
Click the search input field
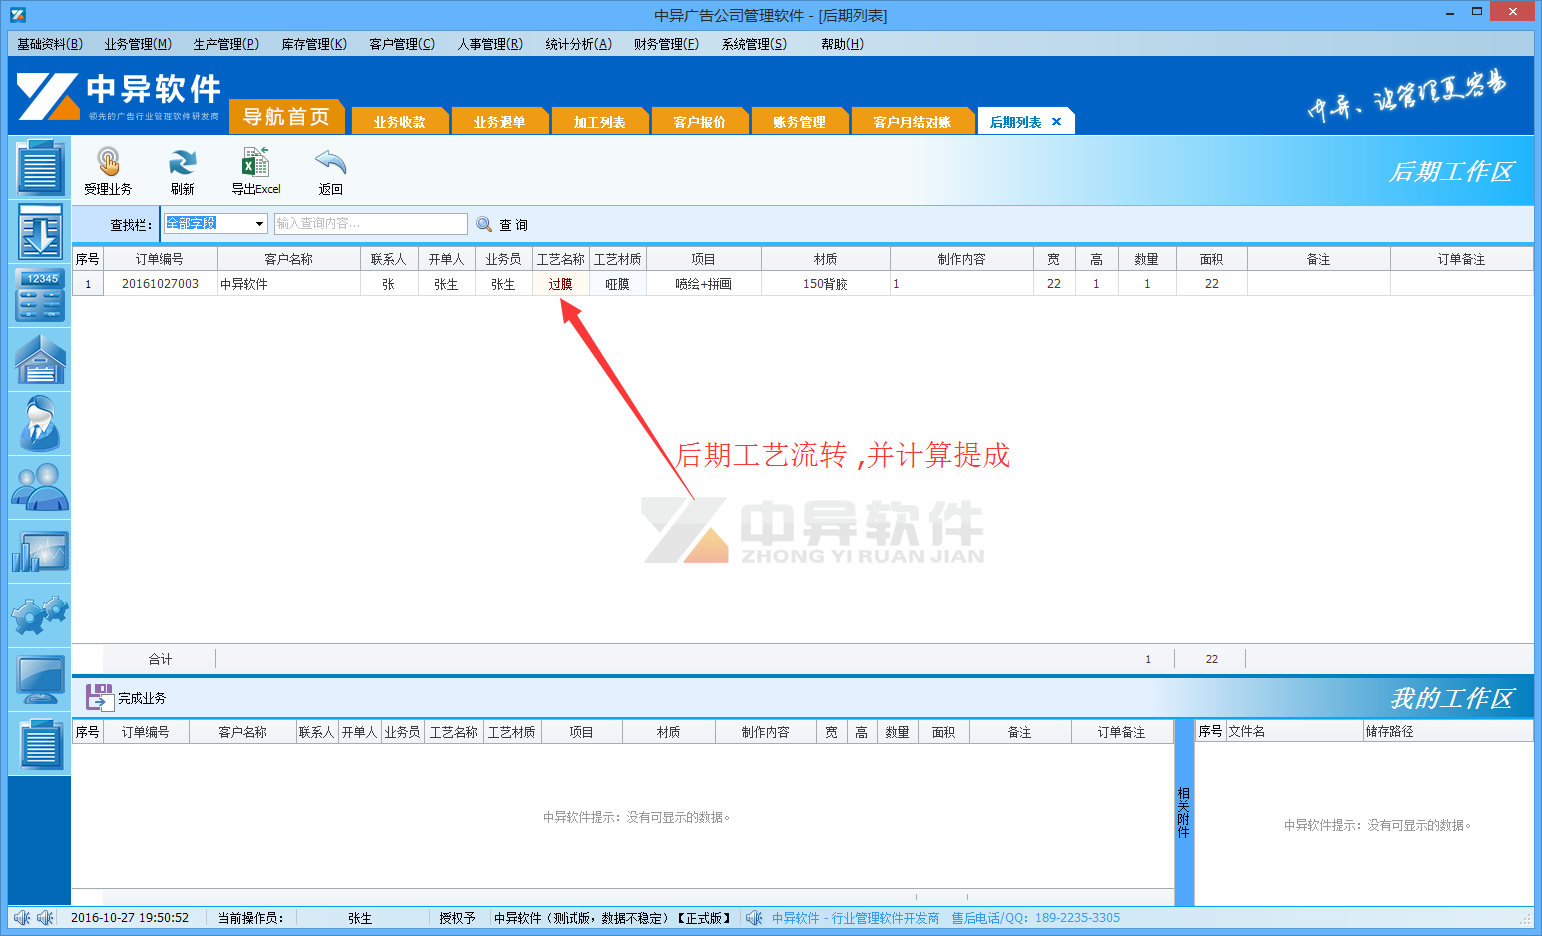[370, 223]
